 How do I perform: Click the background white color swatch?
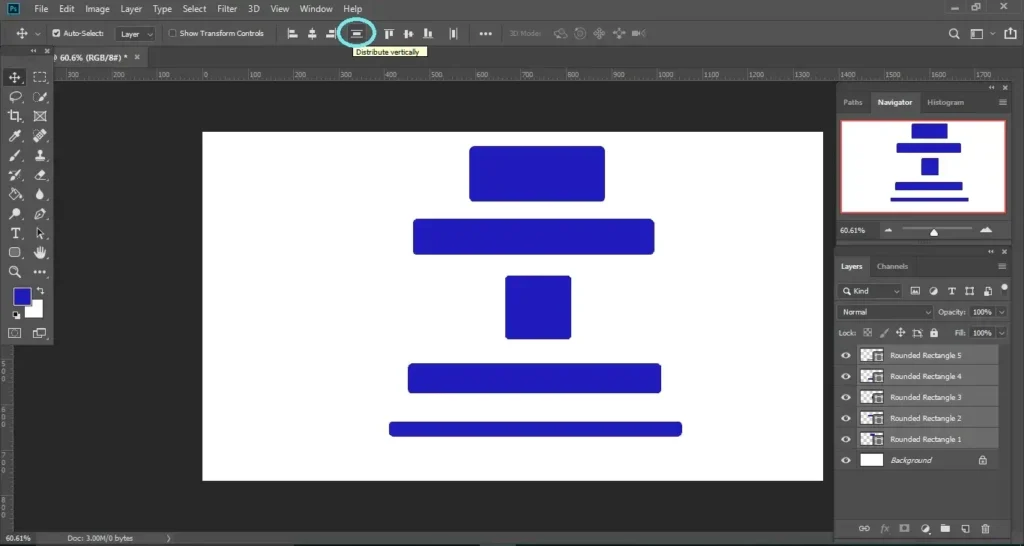tap(35, 311)
